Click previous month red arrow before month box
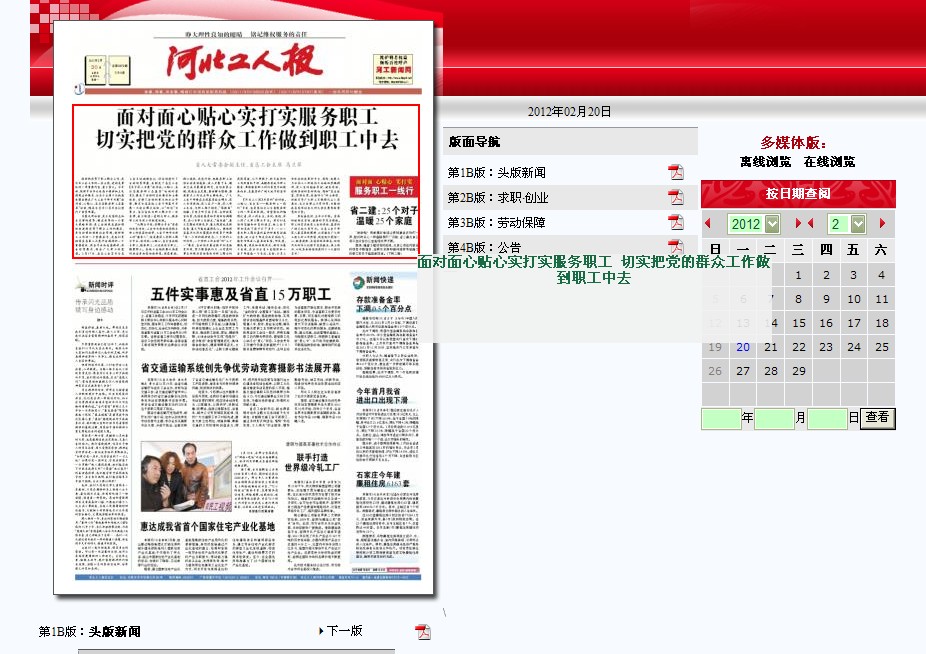The height and width of the screenshot is (654, 926). [811, 224]
